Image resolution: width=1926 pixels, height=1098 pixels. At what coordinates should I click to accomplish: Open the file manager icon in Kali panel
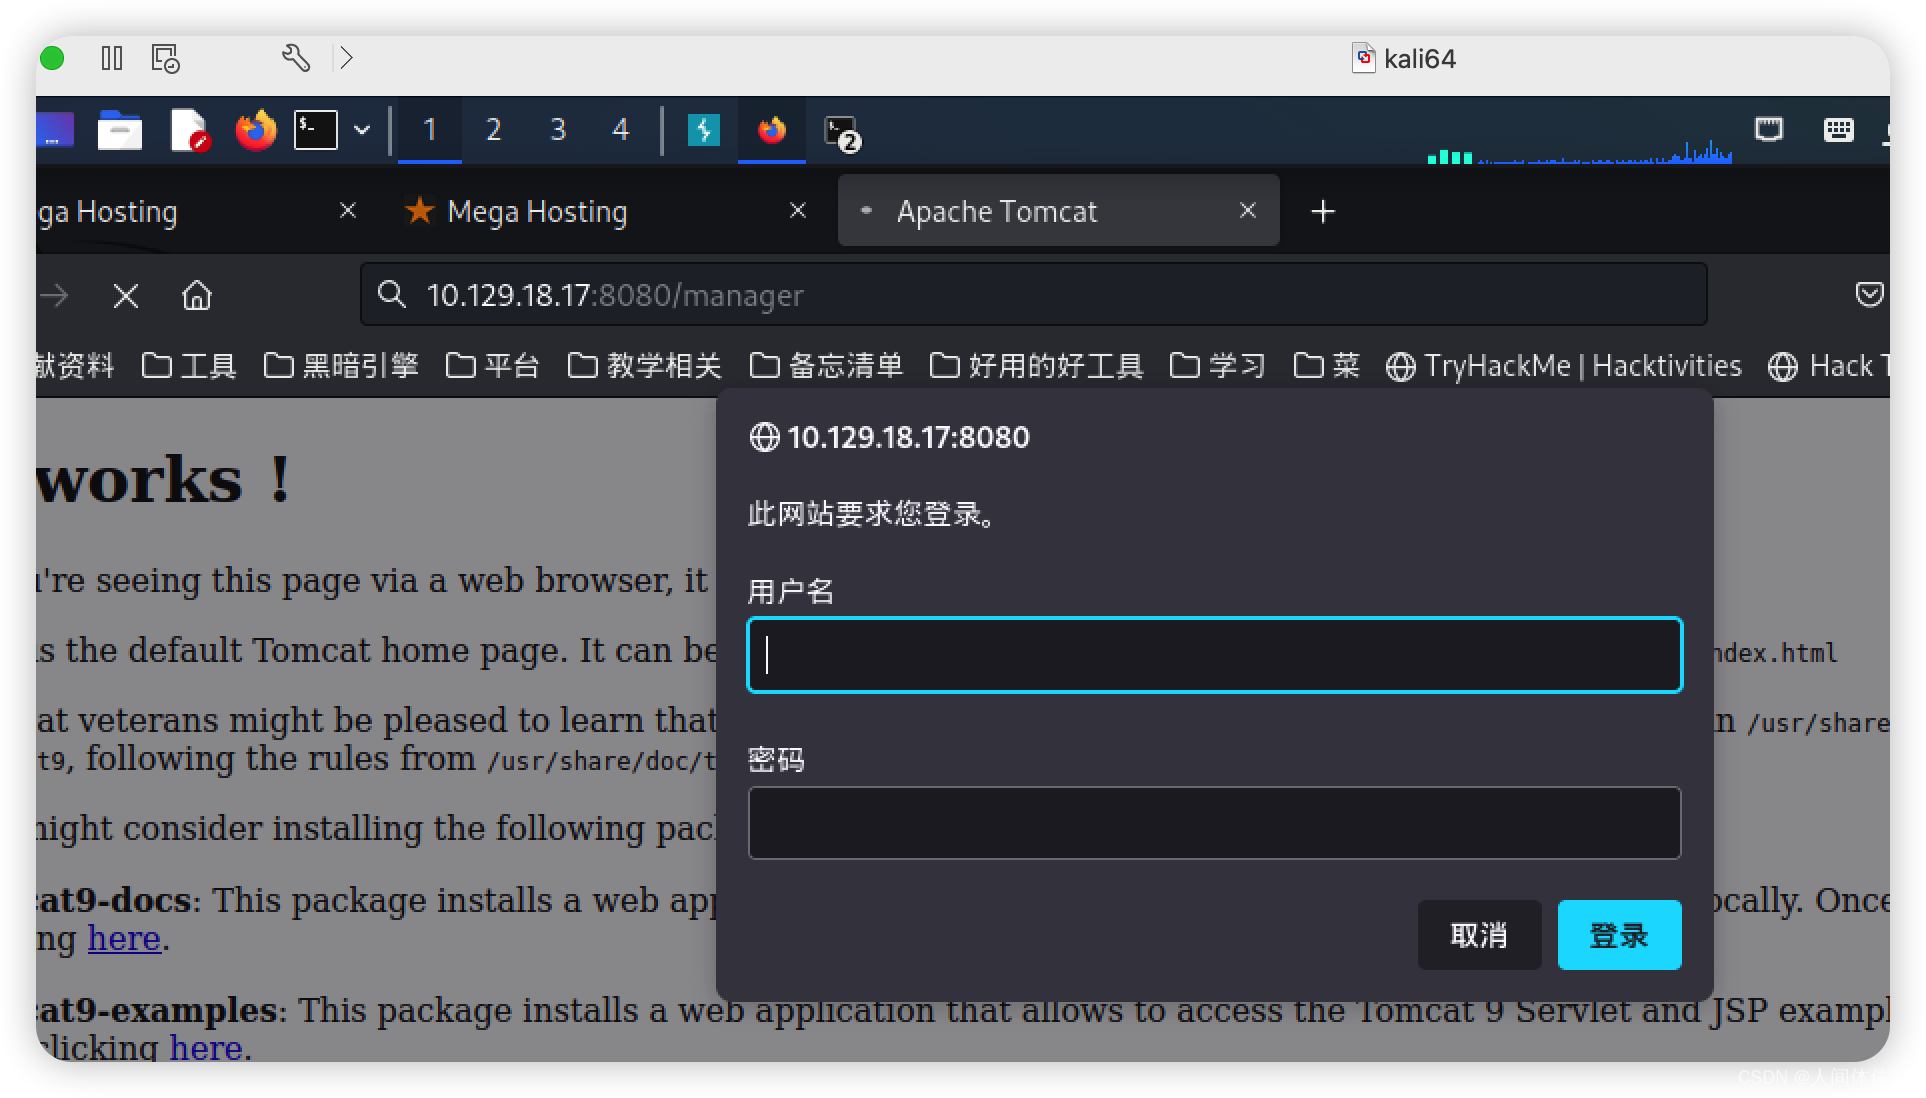click(x=120, y=130)
